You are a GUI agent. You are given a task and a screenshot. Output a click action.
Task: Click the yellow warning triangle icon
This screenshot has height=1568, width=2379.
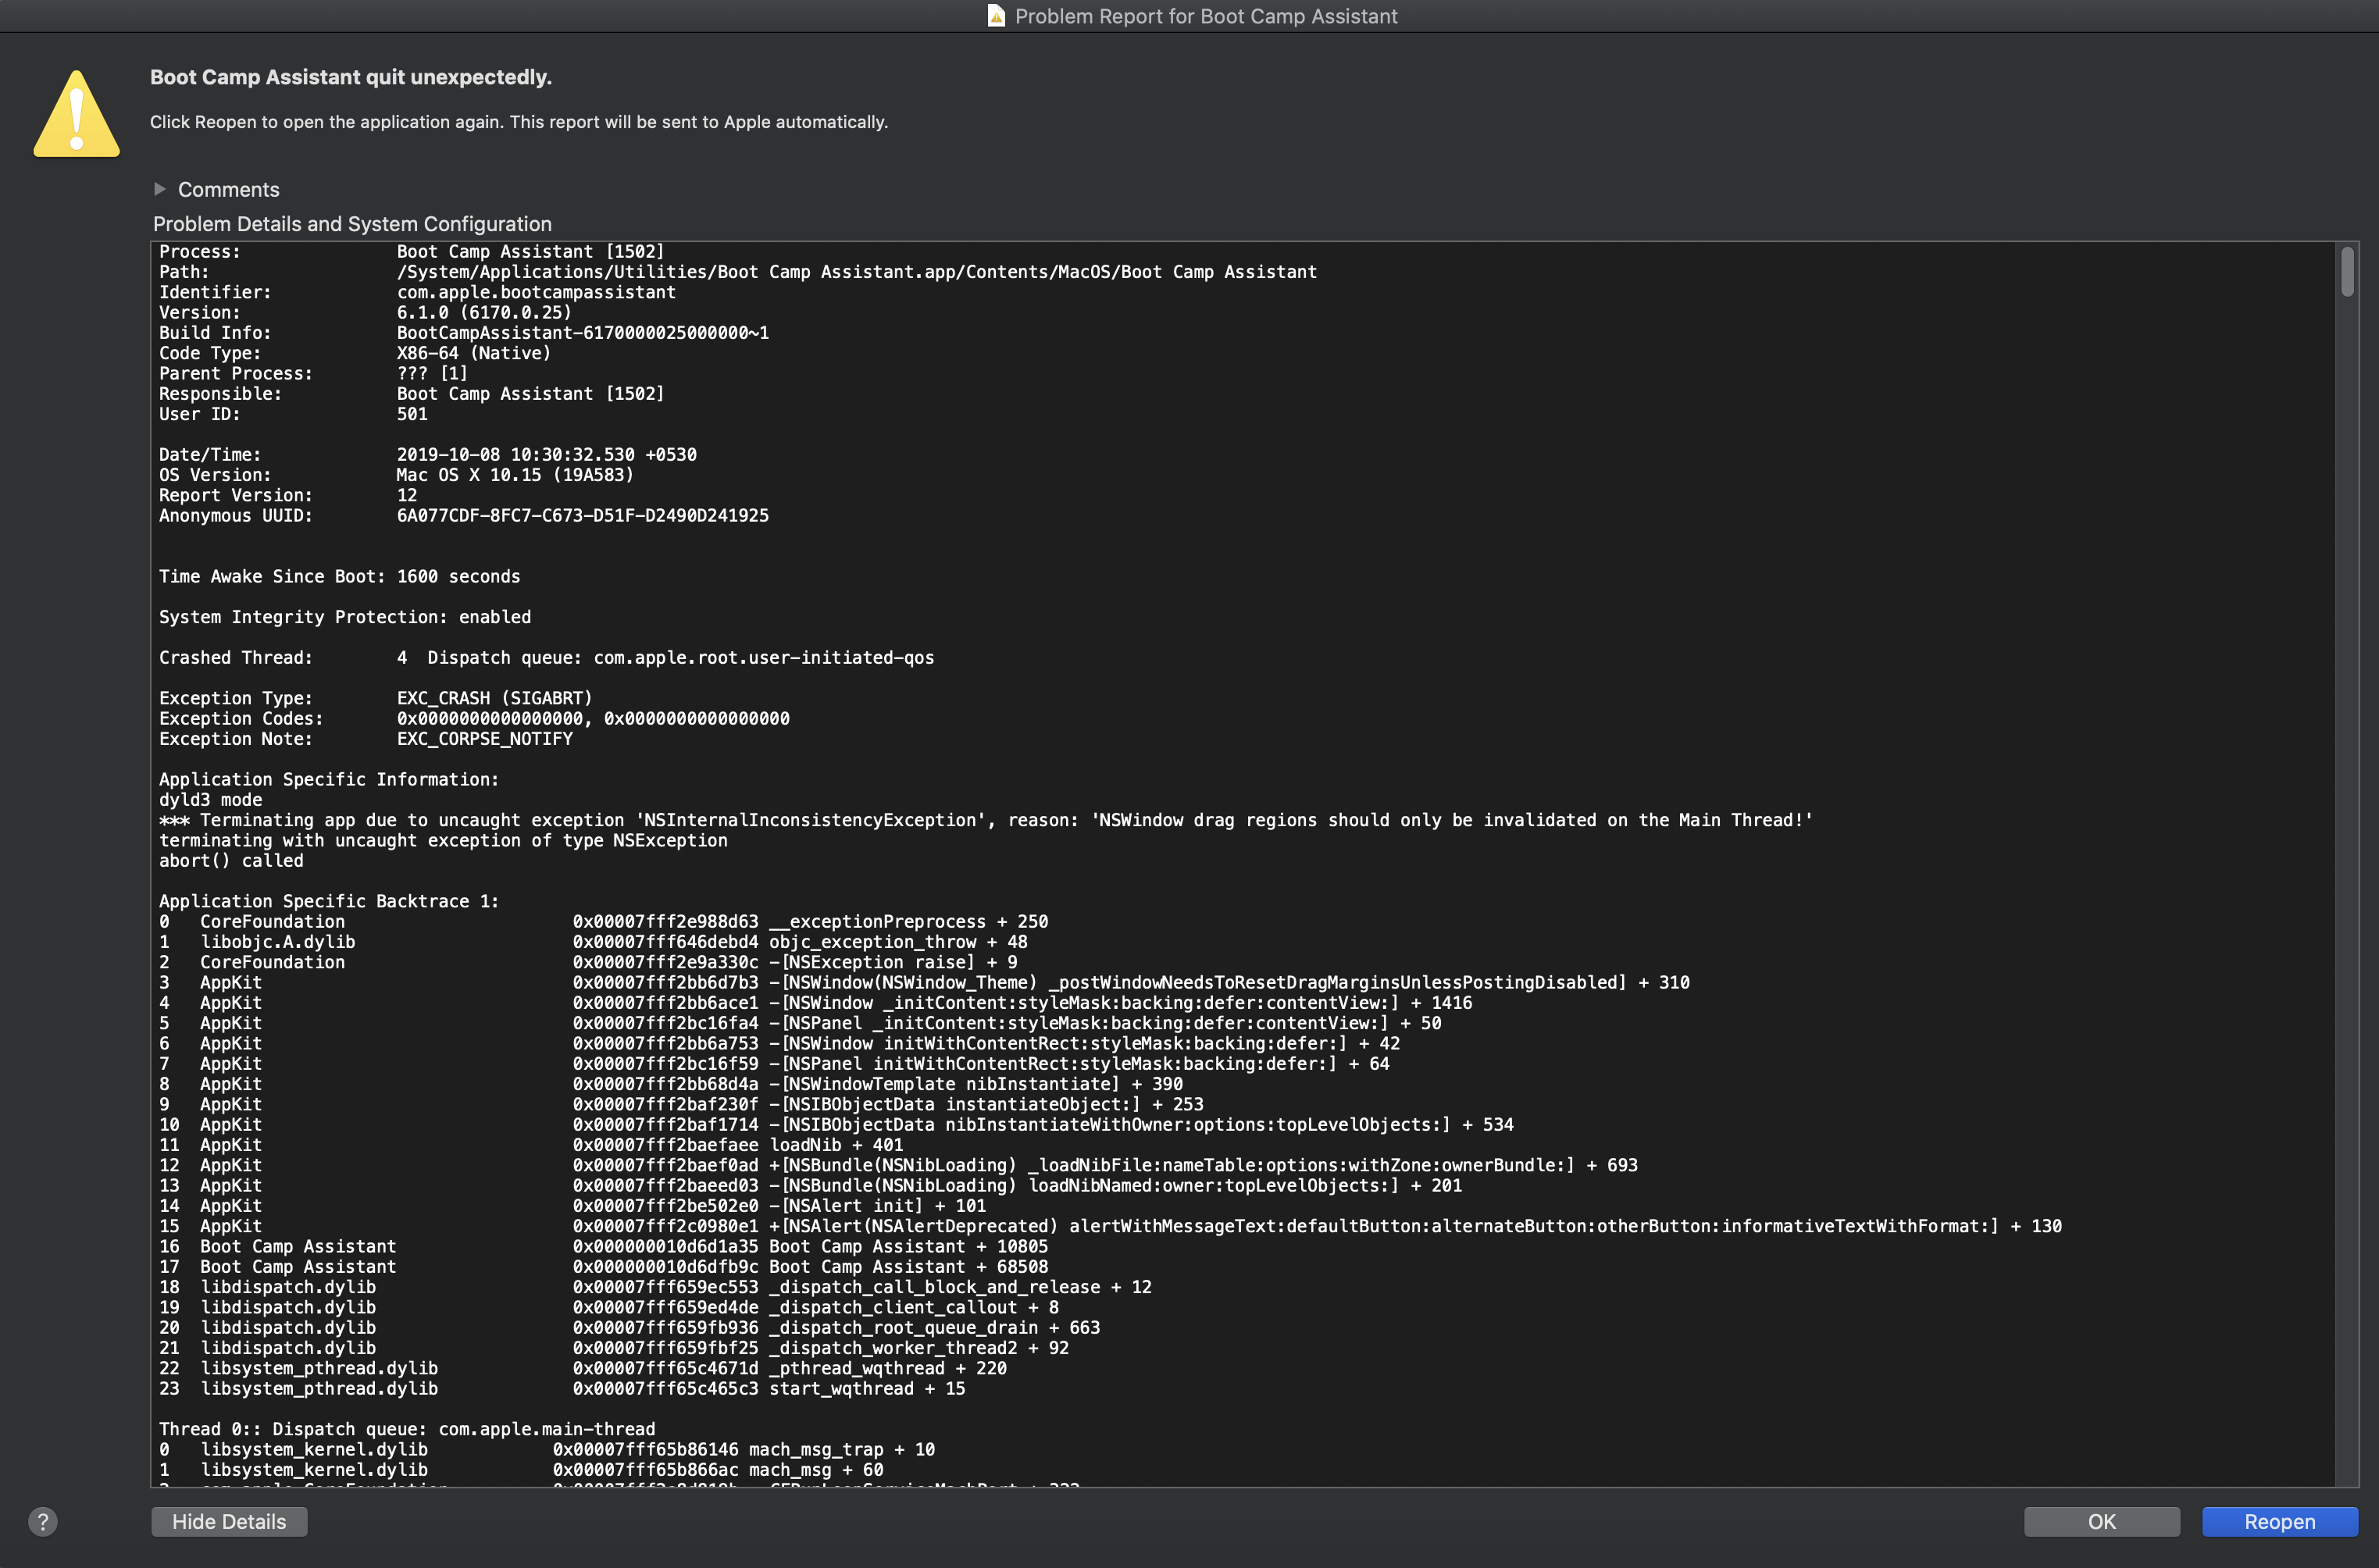point(77,114)
